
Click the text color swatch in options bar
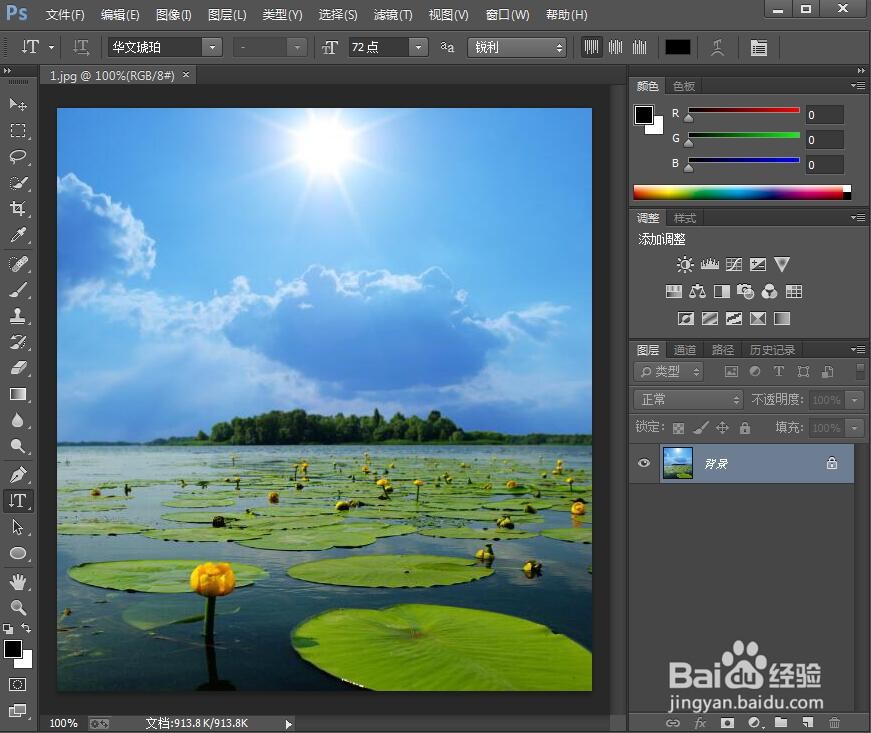tap(678, 48)
